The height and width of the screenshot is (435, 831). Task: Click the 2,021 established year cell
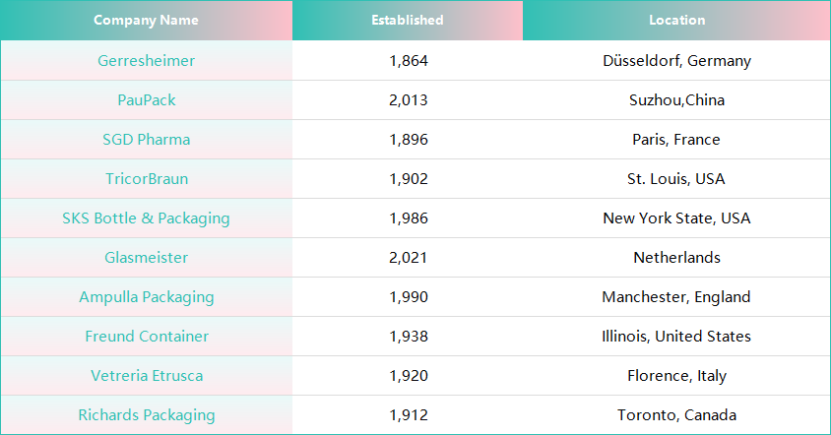pos(408,257)
